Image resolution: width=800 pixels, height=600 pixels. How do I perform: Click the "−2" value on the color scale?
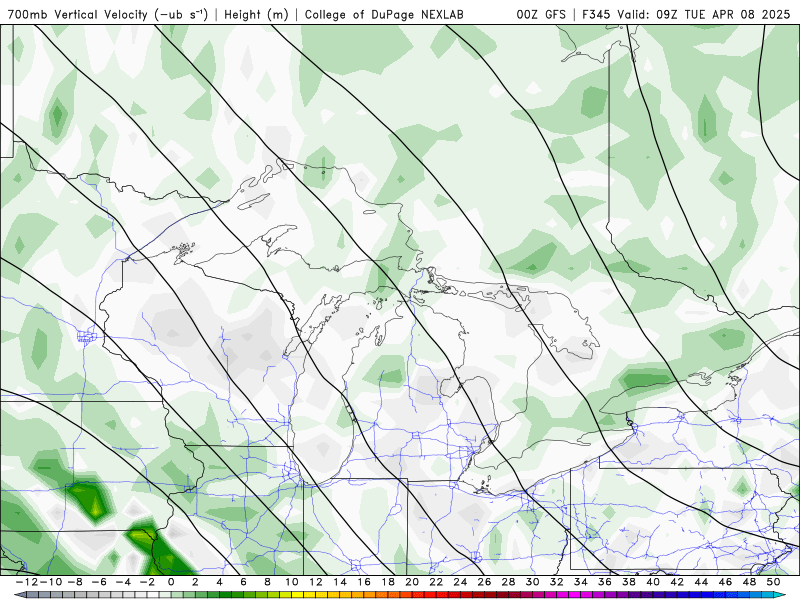coord(147,582)
